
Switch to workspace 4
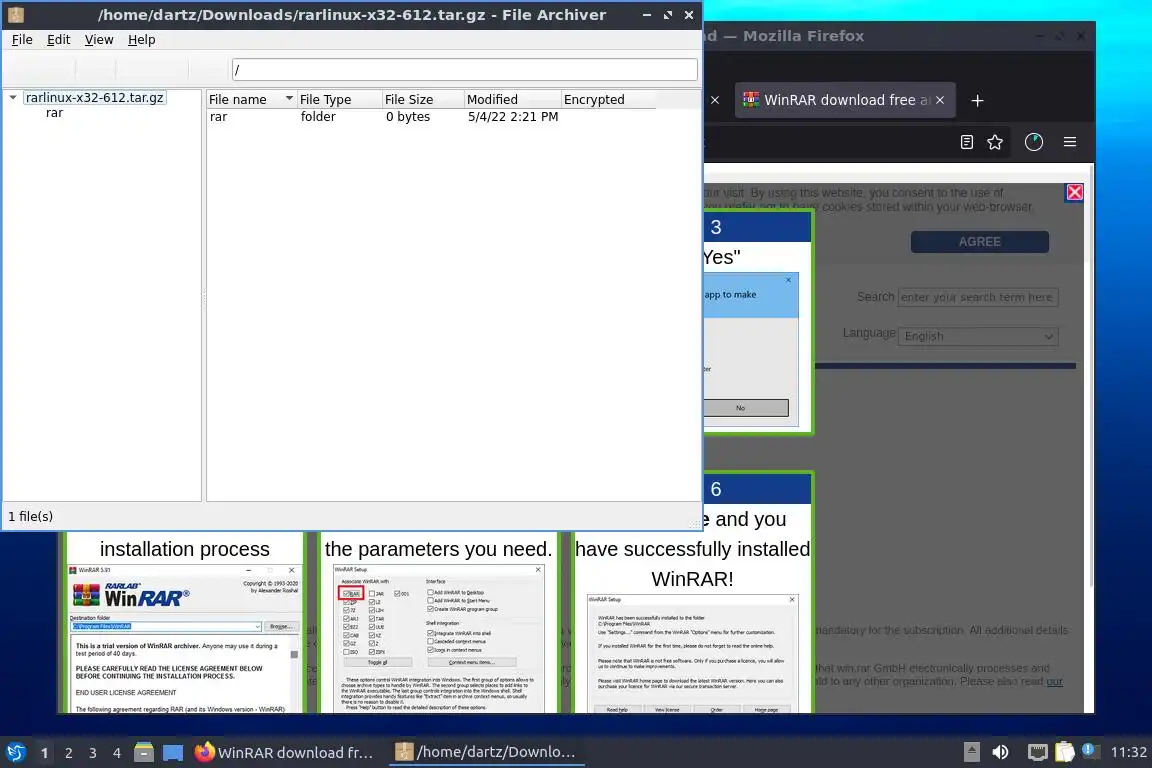pos(117,753)
